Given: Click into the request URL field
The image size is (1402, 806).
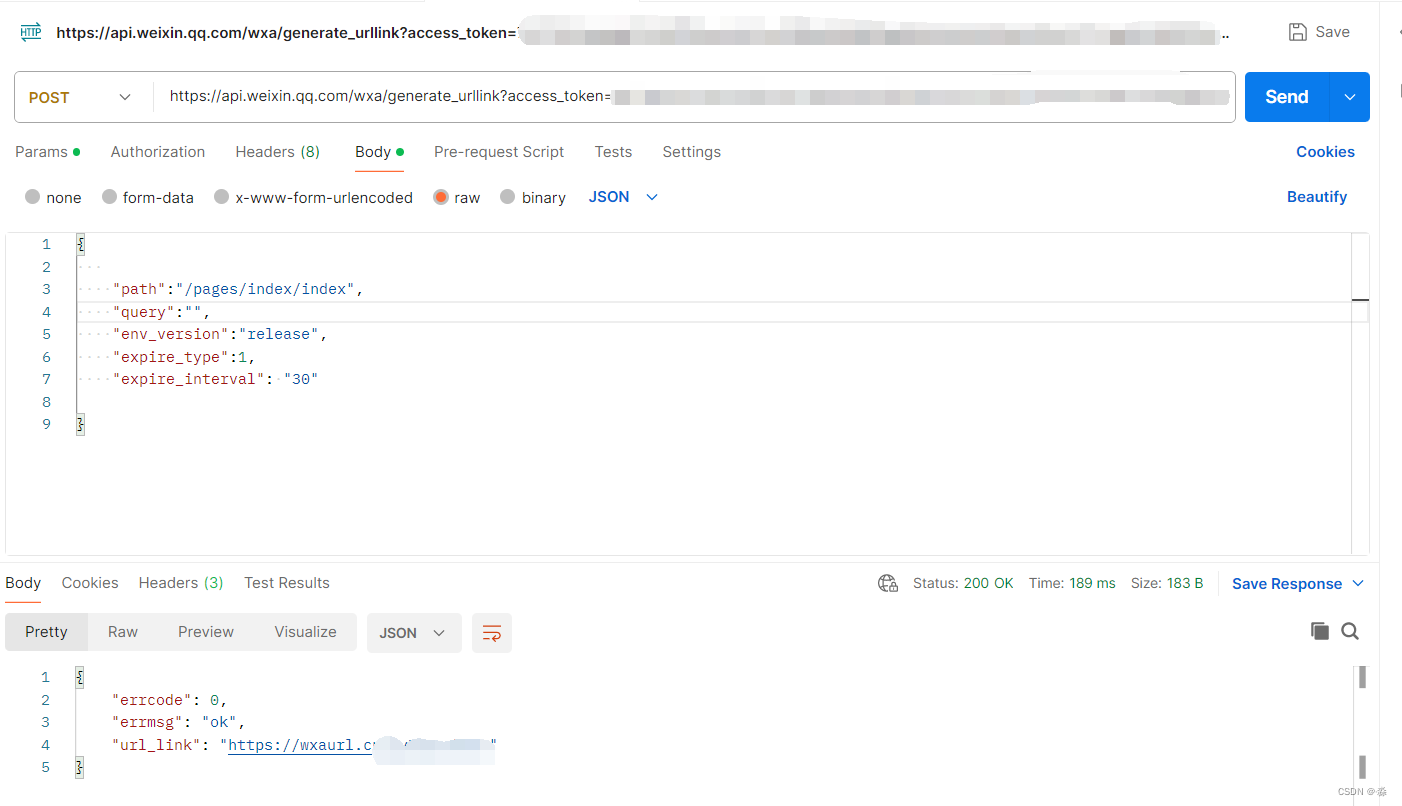Looking at the screenshot, I should (x=694, y=97).
